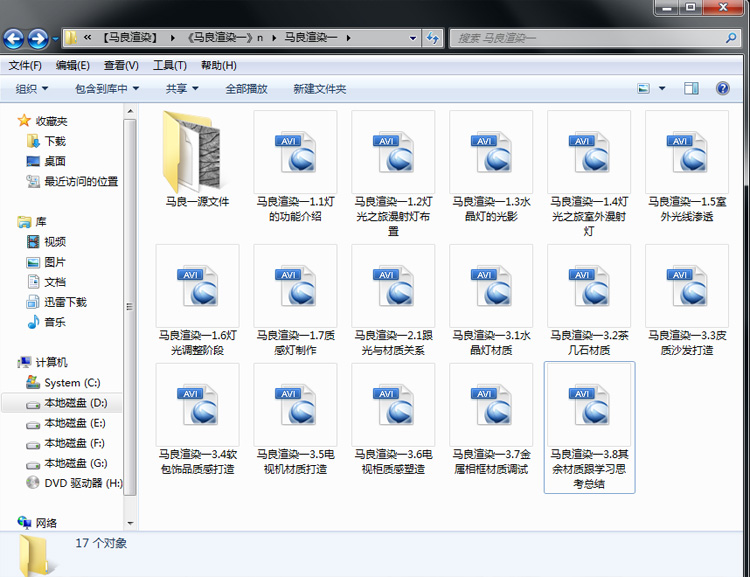Expand the 【马良渲染】 breadcrumb arrow
Image resolution: width=750 pixels, height=577 pixels.
[173, 37]
